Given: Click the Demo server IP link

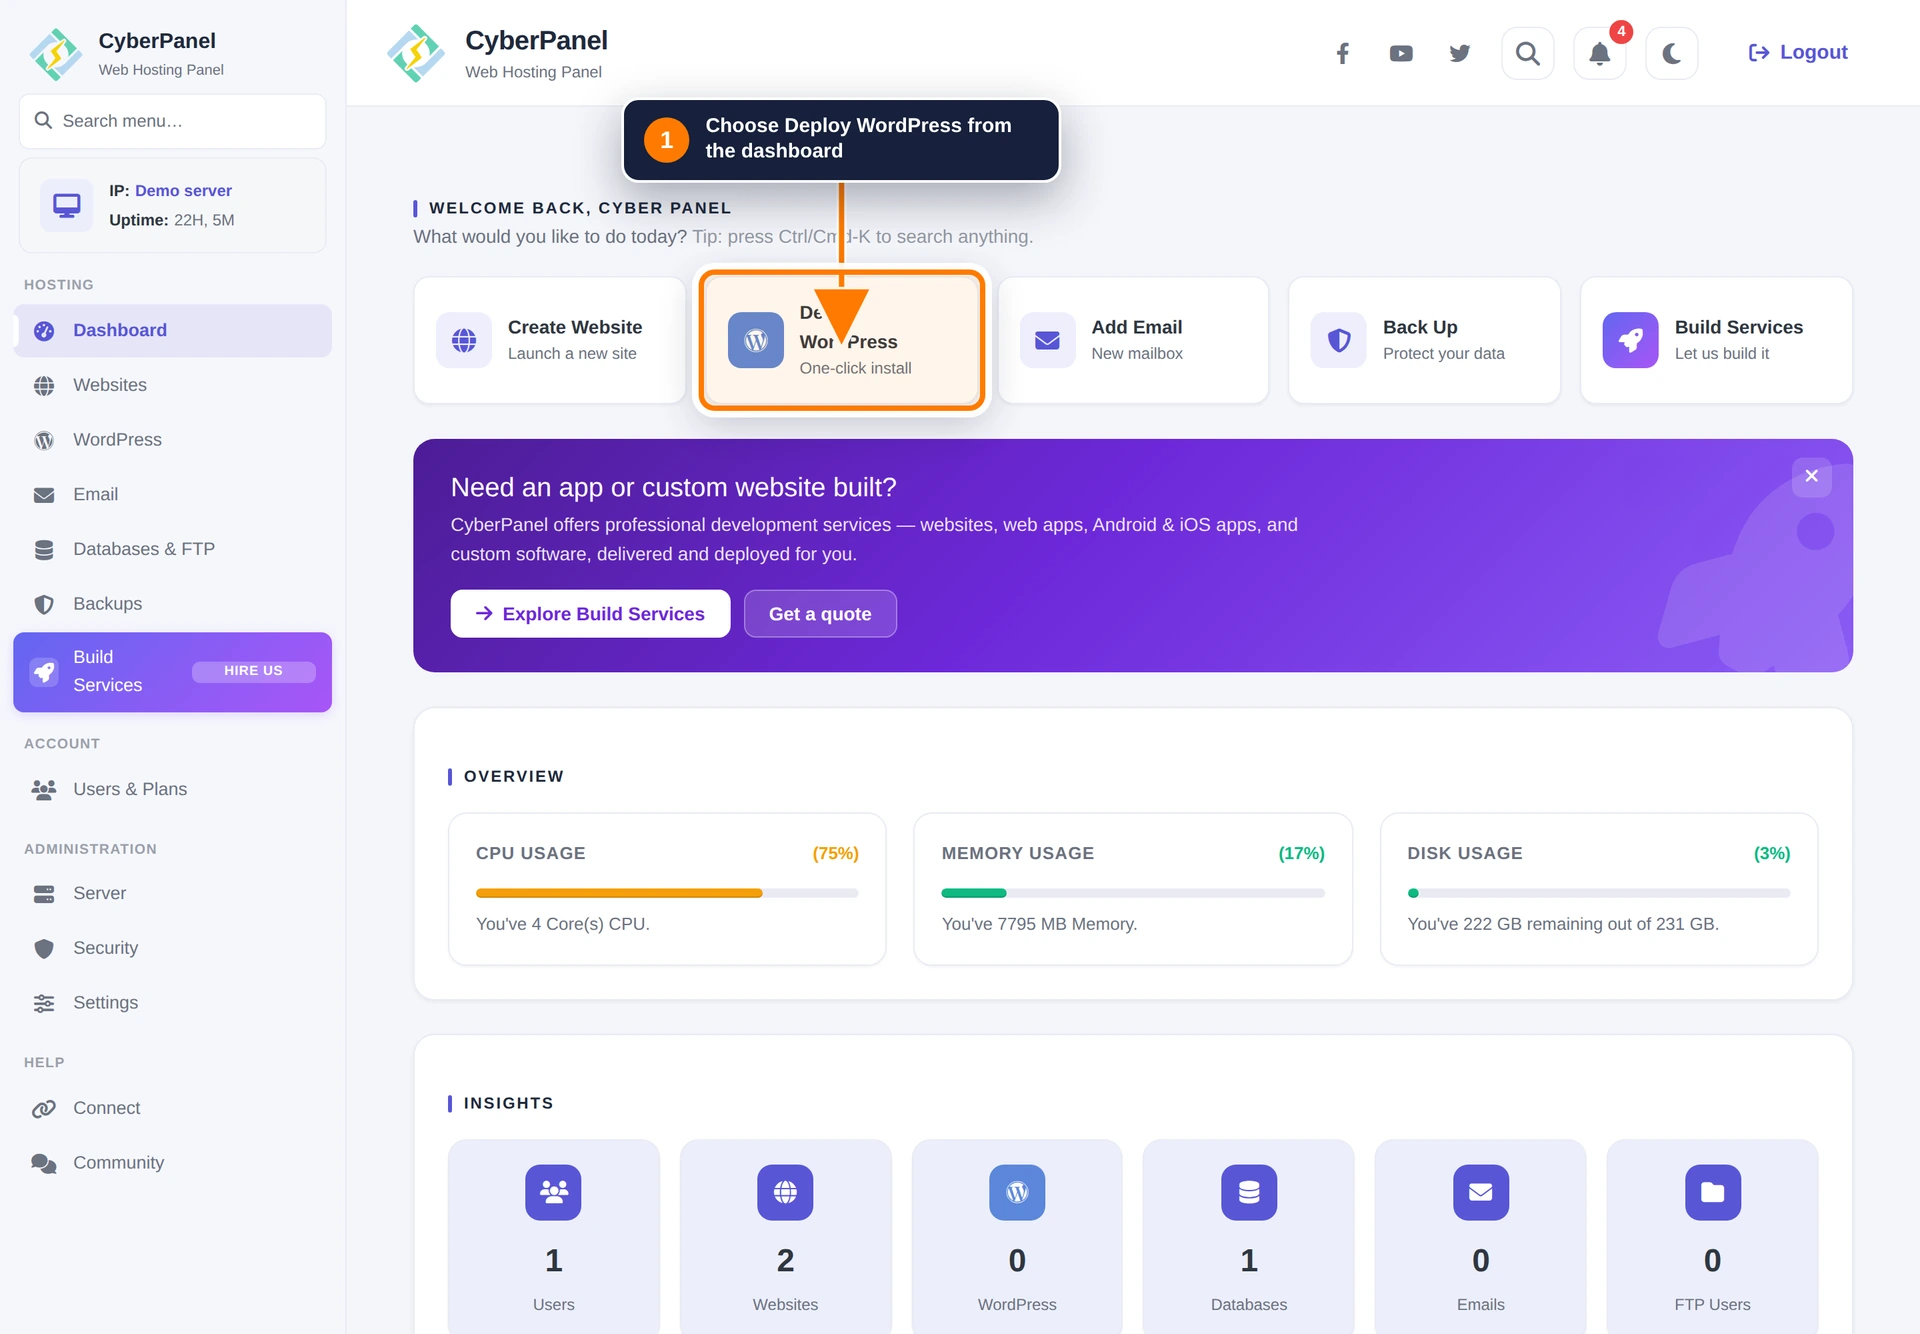Looking at the screenshot, I should tap(183, 190).
